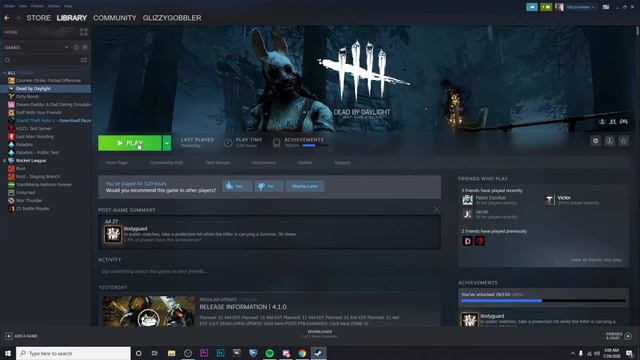
Task: Go back with the back arrow
Action: pyautogui.click(x=7, y=18)
